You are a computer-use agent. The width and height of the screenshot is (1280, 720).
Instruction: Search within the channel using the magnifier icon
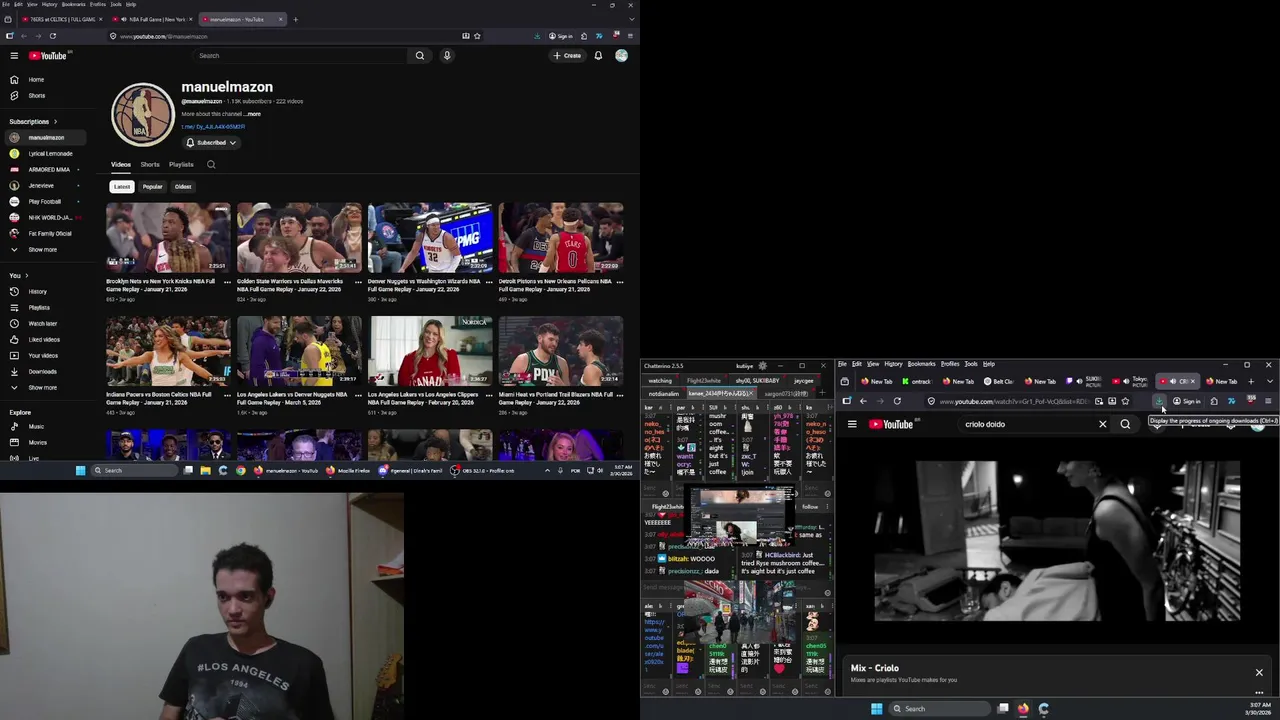coord(211,165)
